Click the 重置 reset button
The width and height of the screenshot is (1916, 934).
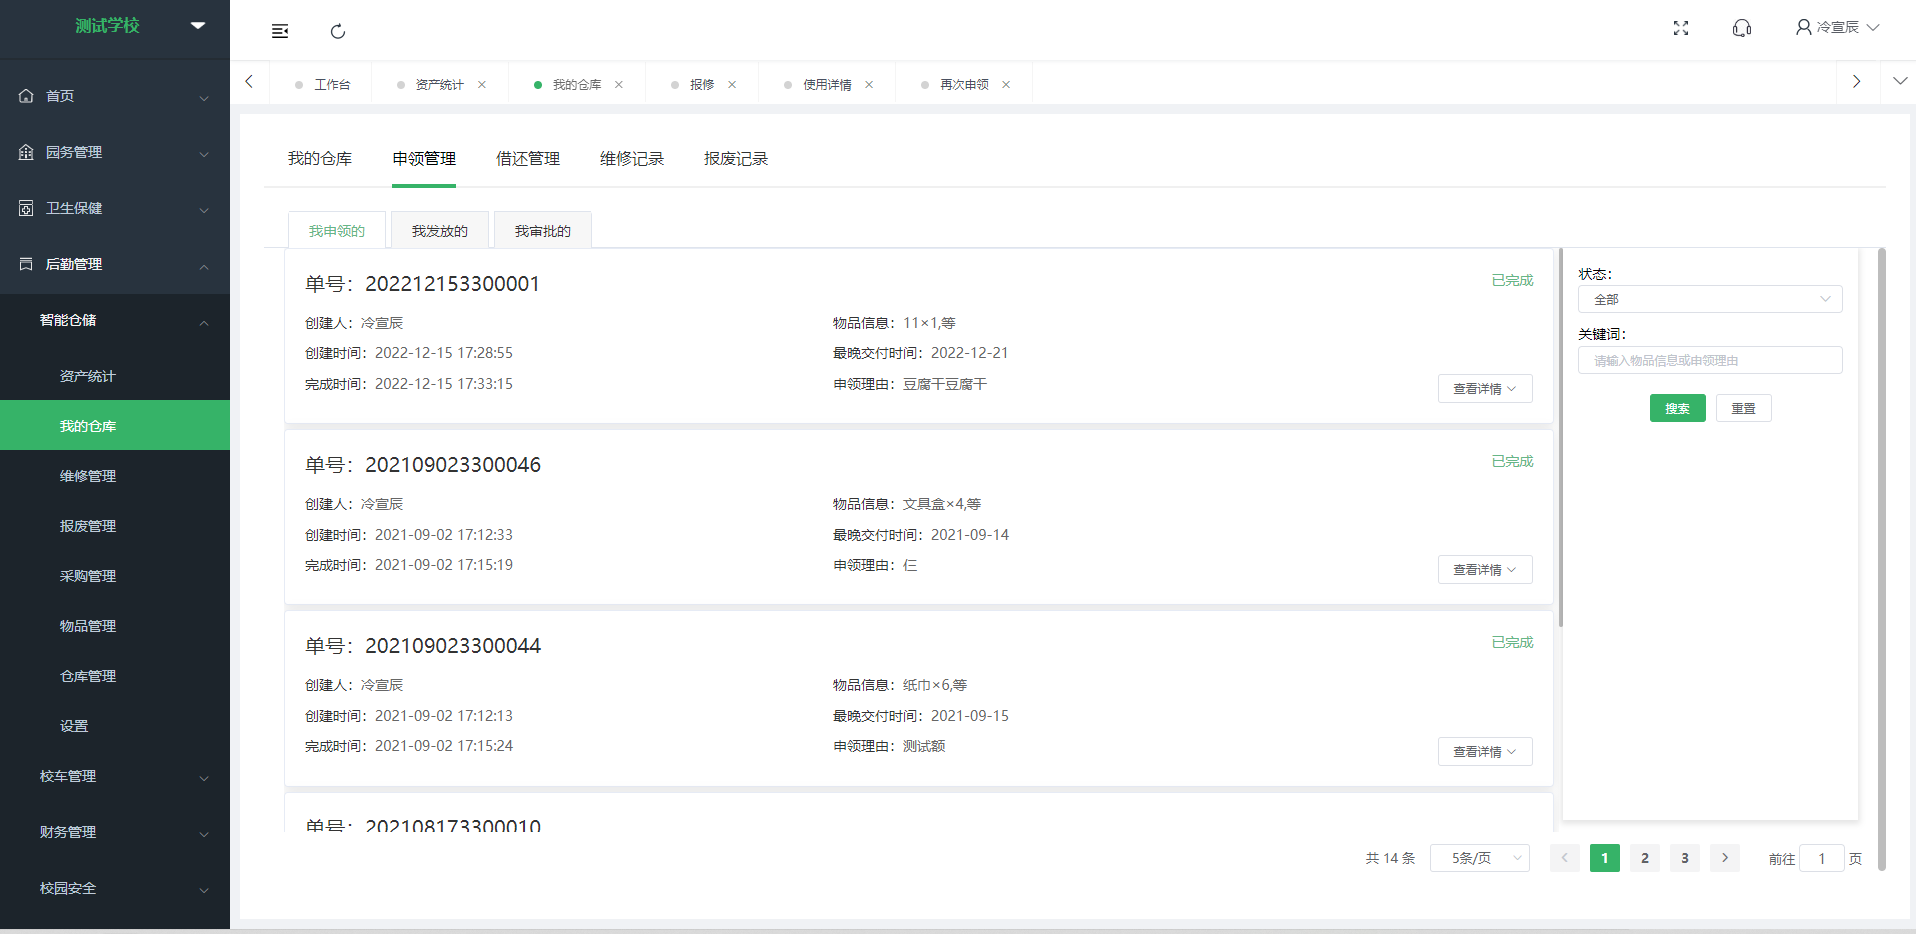click(1744, 408)
